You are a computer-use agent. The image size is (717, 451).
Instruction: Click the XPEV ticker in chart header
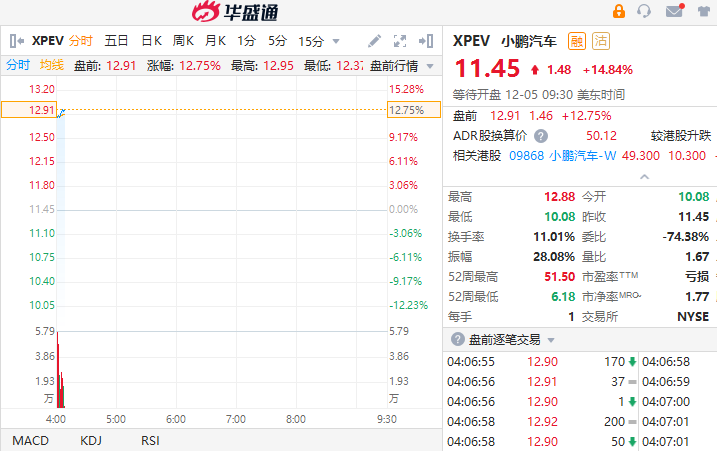pyautogui.click(x=48, y=41)
